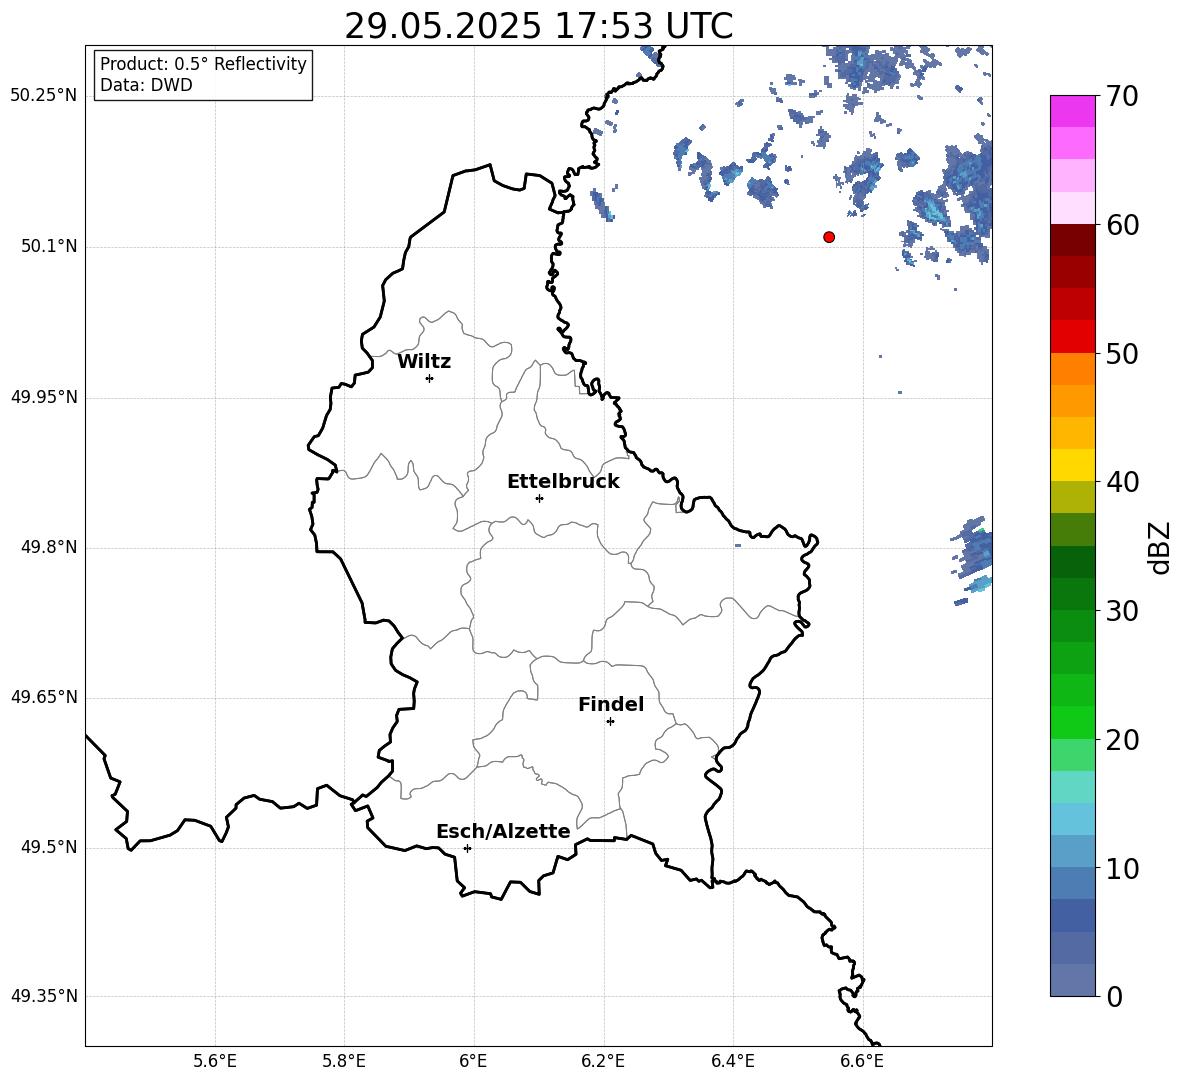
Task: Click the 5.6°E longitude label
Action: pos(215,1062)
